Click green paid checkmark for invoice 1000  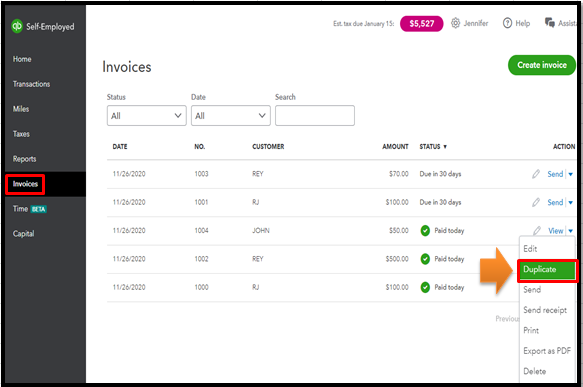pyautogui.click(x=425, y=287)
